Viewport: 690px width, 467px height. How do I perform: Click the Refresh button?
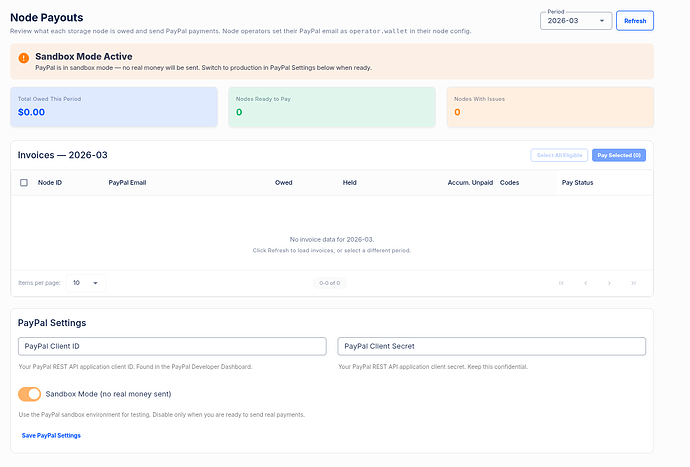635,21
